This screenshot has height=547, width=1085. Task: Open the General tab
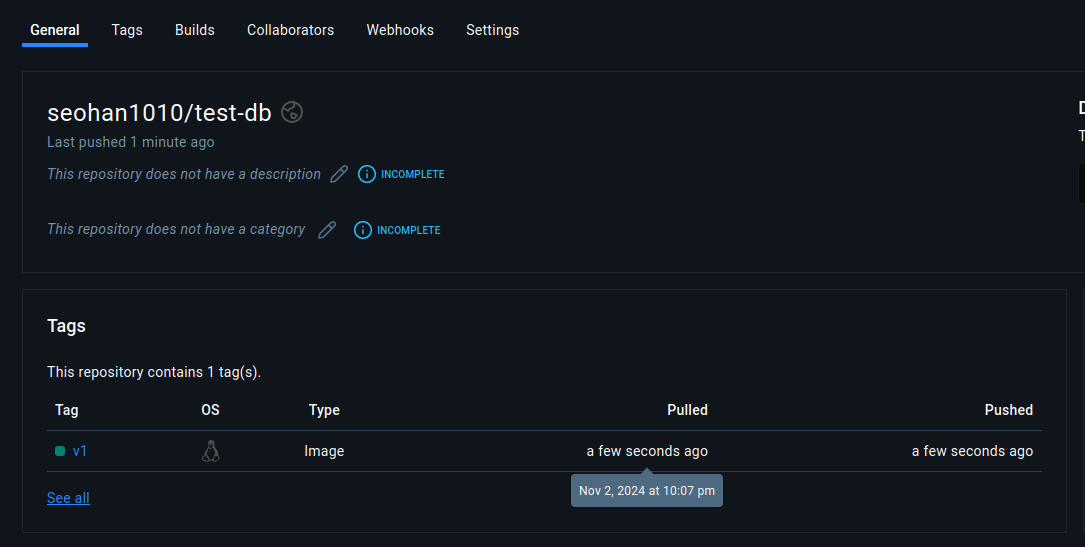(x=55, y=30)
